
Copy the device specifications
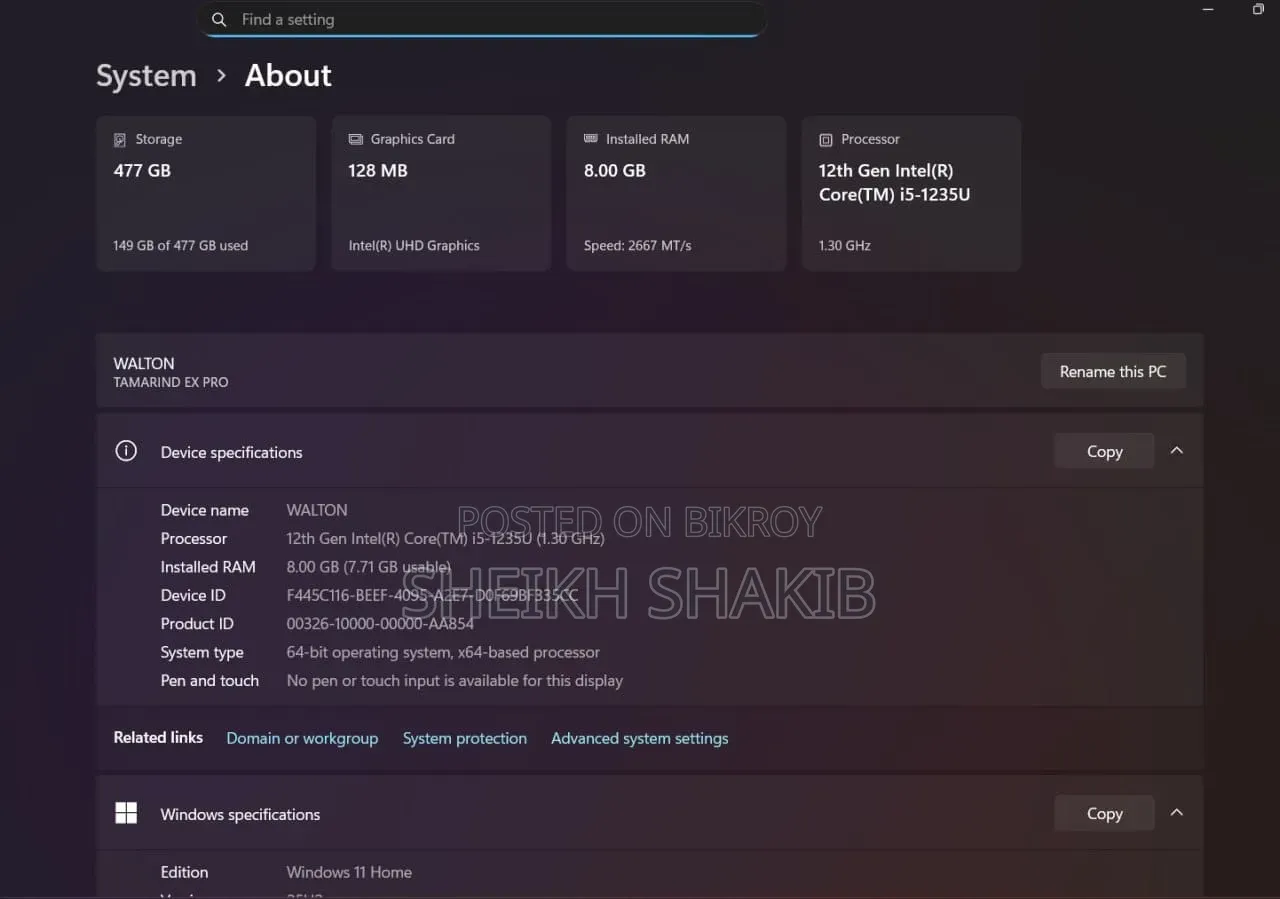(x=1104, y=451)
